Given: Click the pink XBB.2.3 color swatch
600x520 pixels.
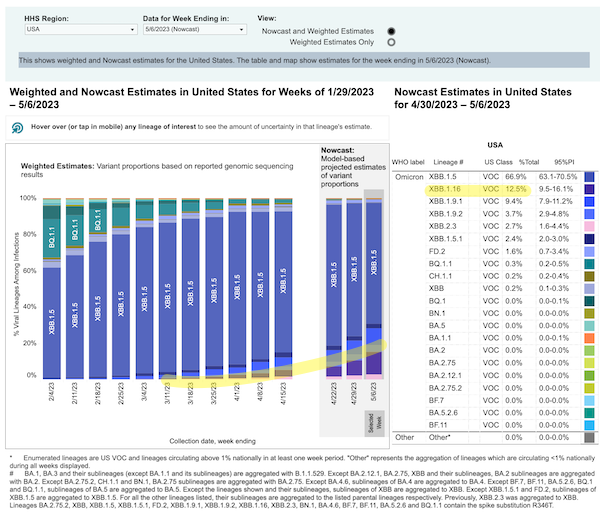Looking at the screenshot, I should [589, 226].
